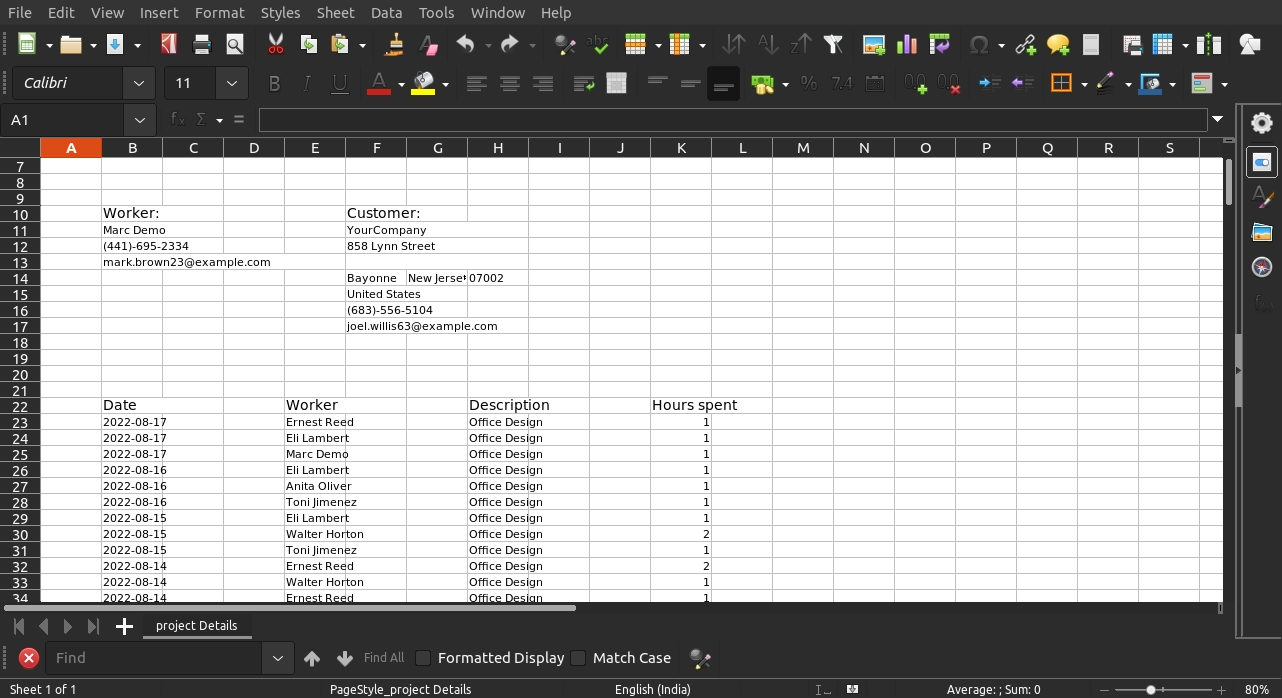The height and width of the screenshot is (698, 1282).
Task: Click the New spreadsheet icon
Action: 27,44
